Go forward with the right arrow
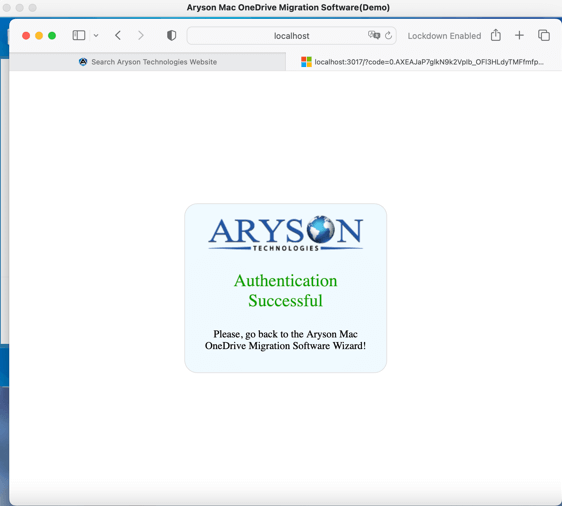 [x=141, y=35]
